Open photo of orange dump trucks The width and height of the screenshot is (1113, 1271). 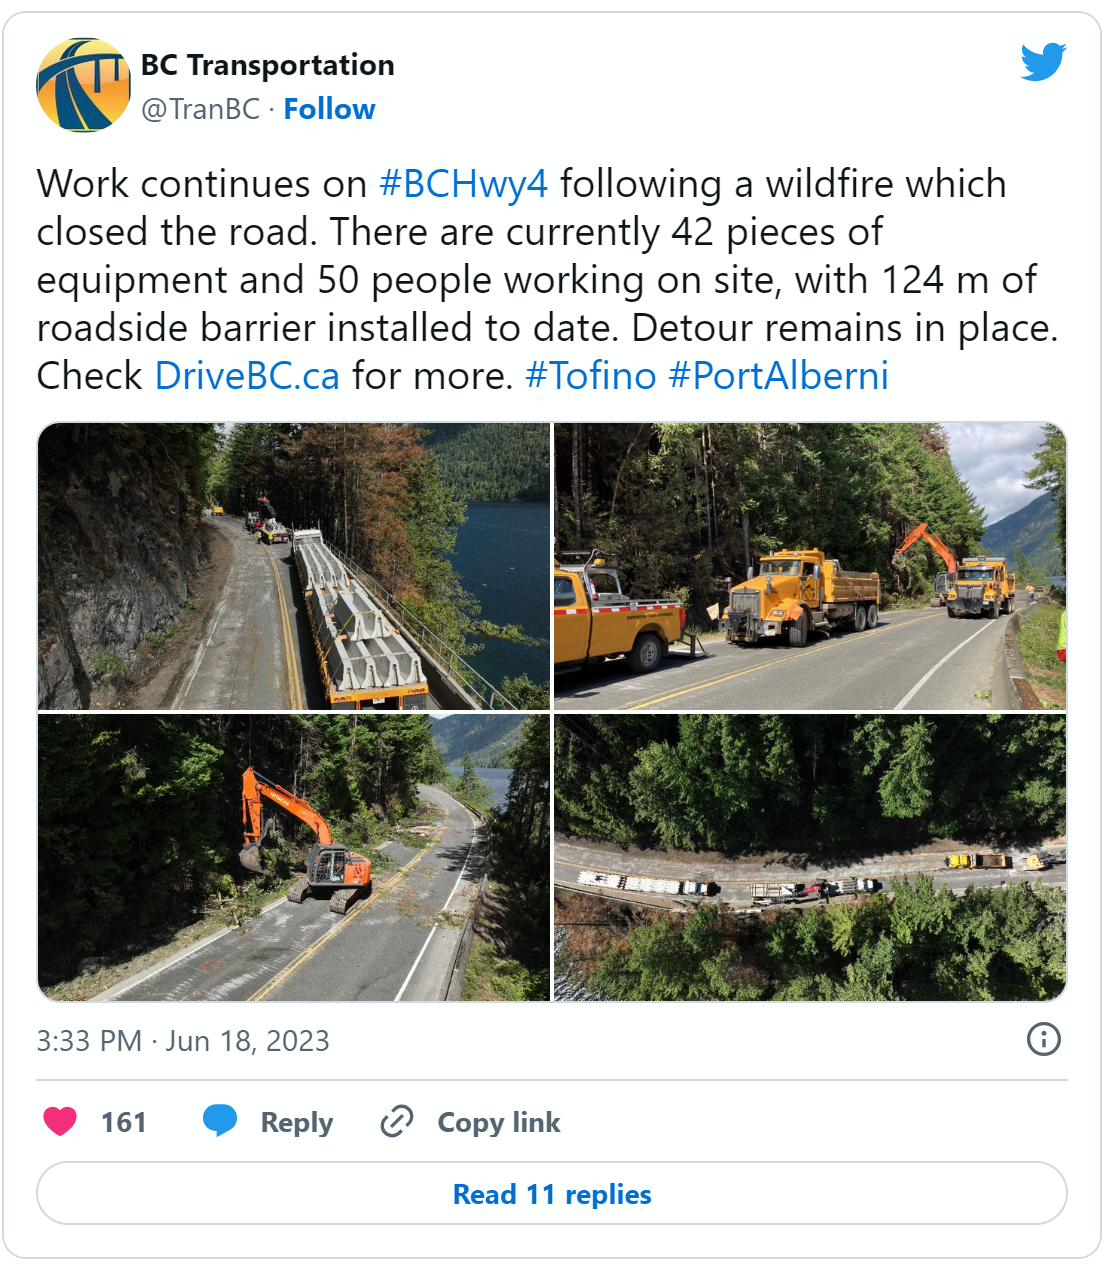click(810, 566)
